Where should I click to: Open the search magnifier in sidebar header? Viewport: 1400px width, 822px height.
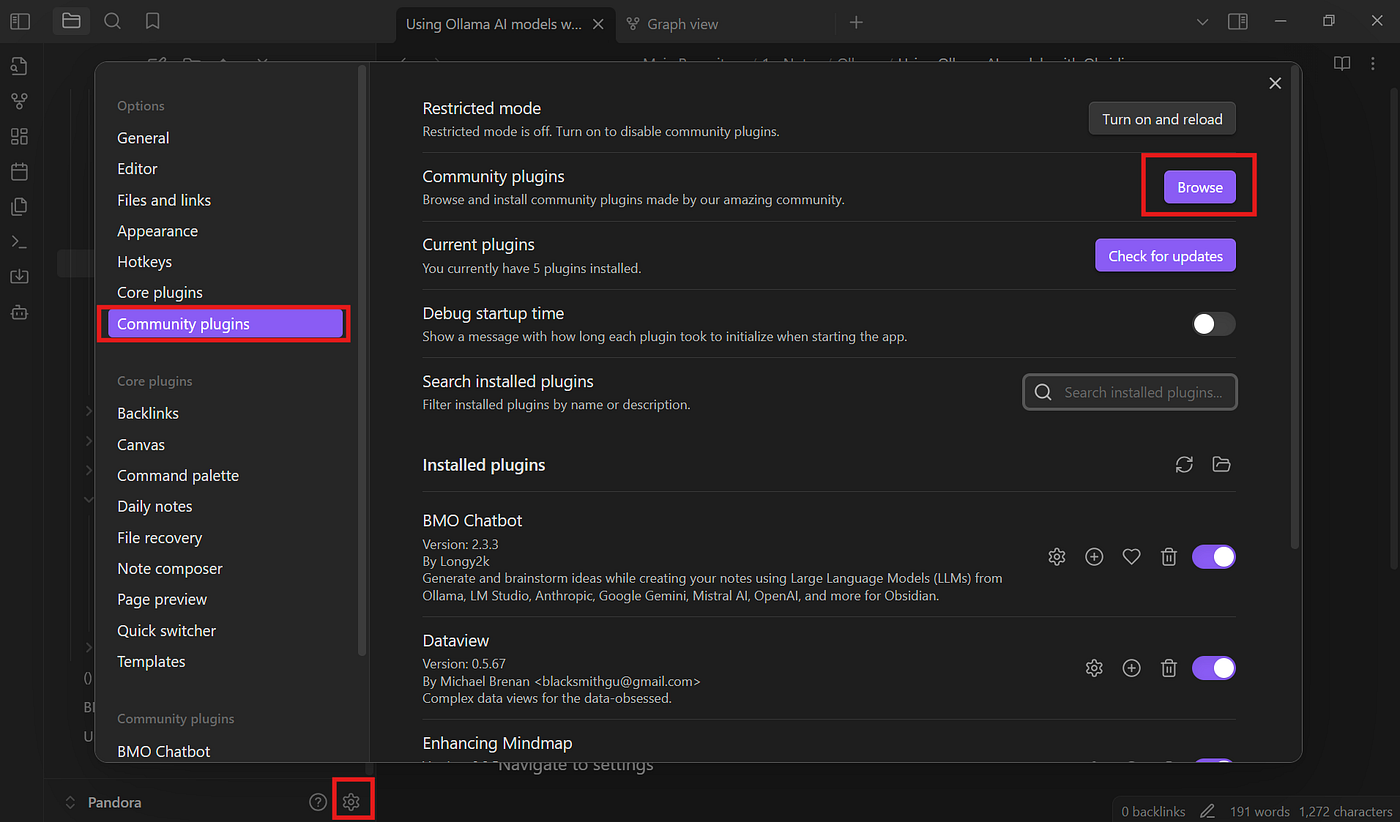click(x=113, y=21)
